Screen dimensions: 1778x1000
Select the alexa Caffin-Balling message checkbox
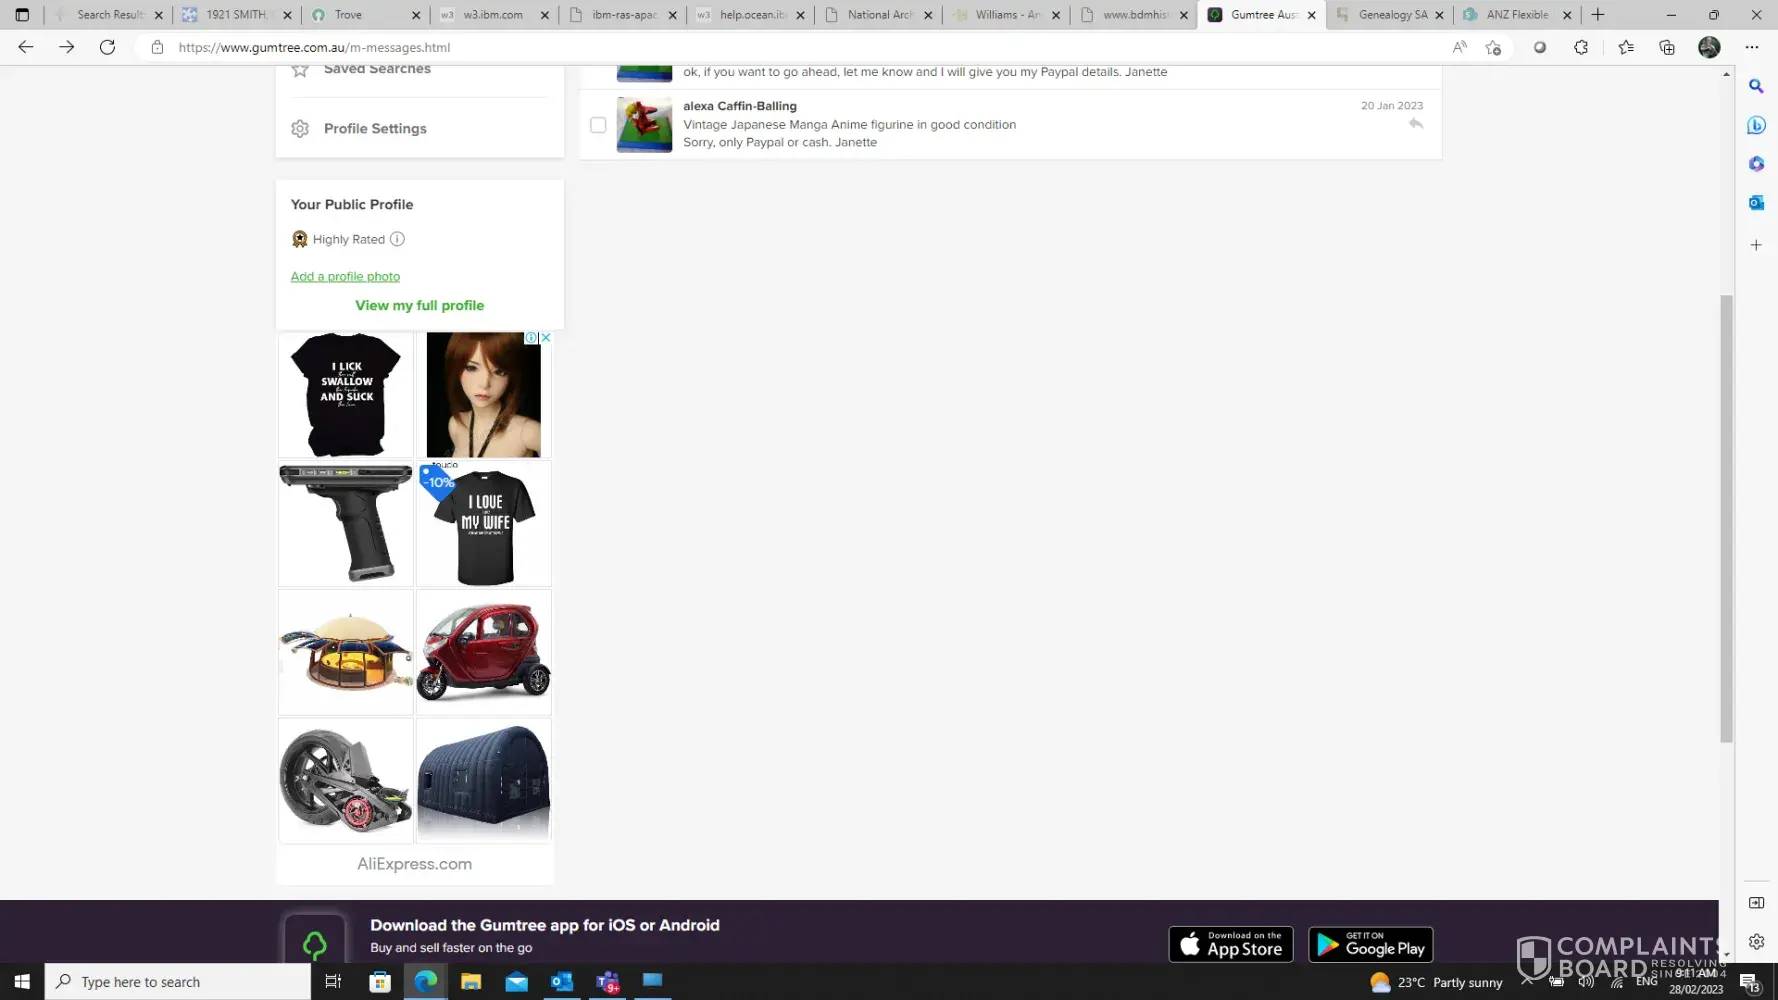tap(598, 125)
